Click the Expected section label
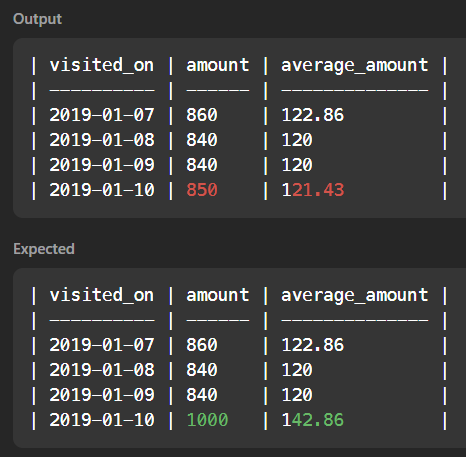The height and width of the screenshot is (457, 466). pos(44,249)
